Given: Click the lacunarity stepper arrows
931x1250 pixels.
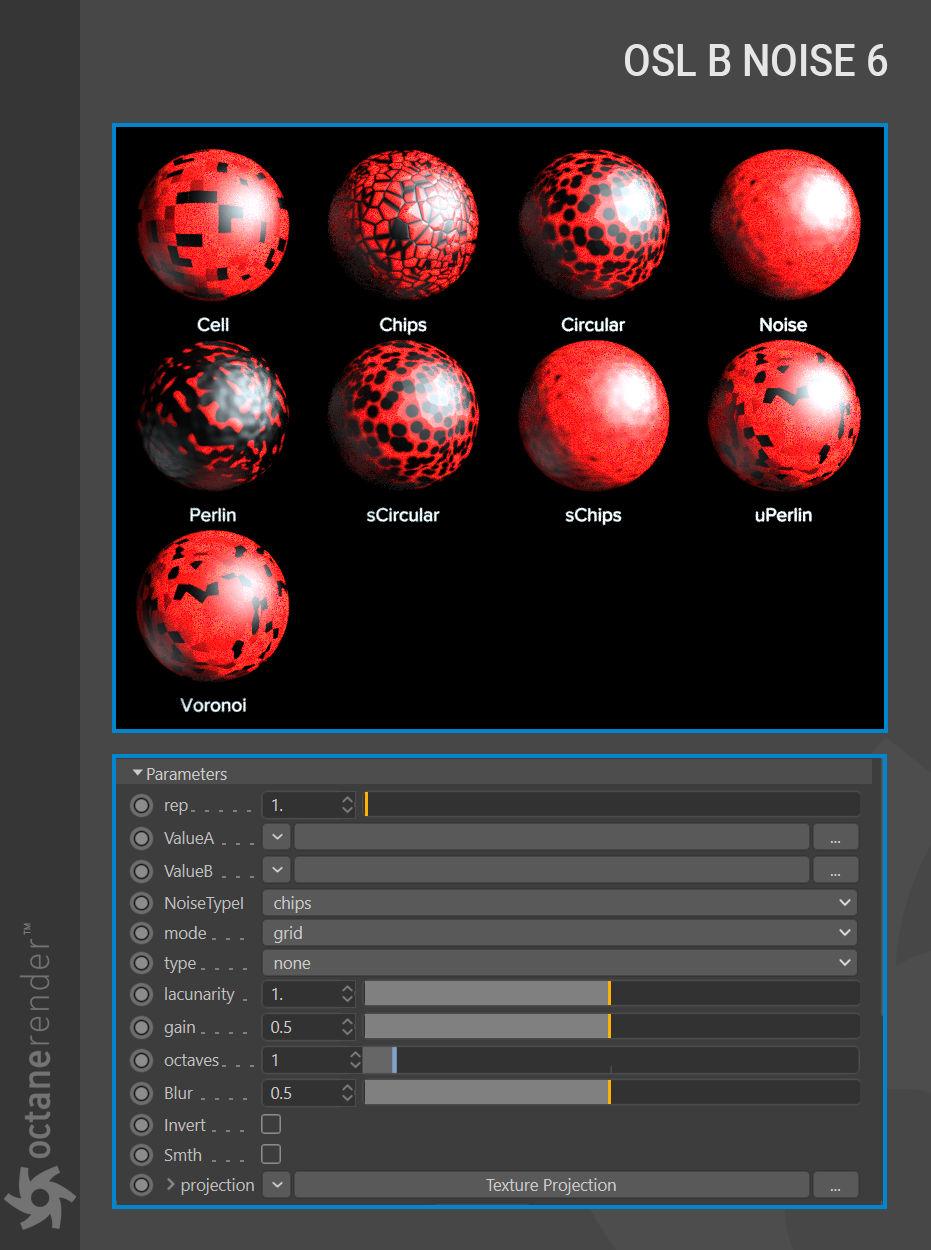Looking at the screenshot, I should coord(347,994).
